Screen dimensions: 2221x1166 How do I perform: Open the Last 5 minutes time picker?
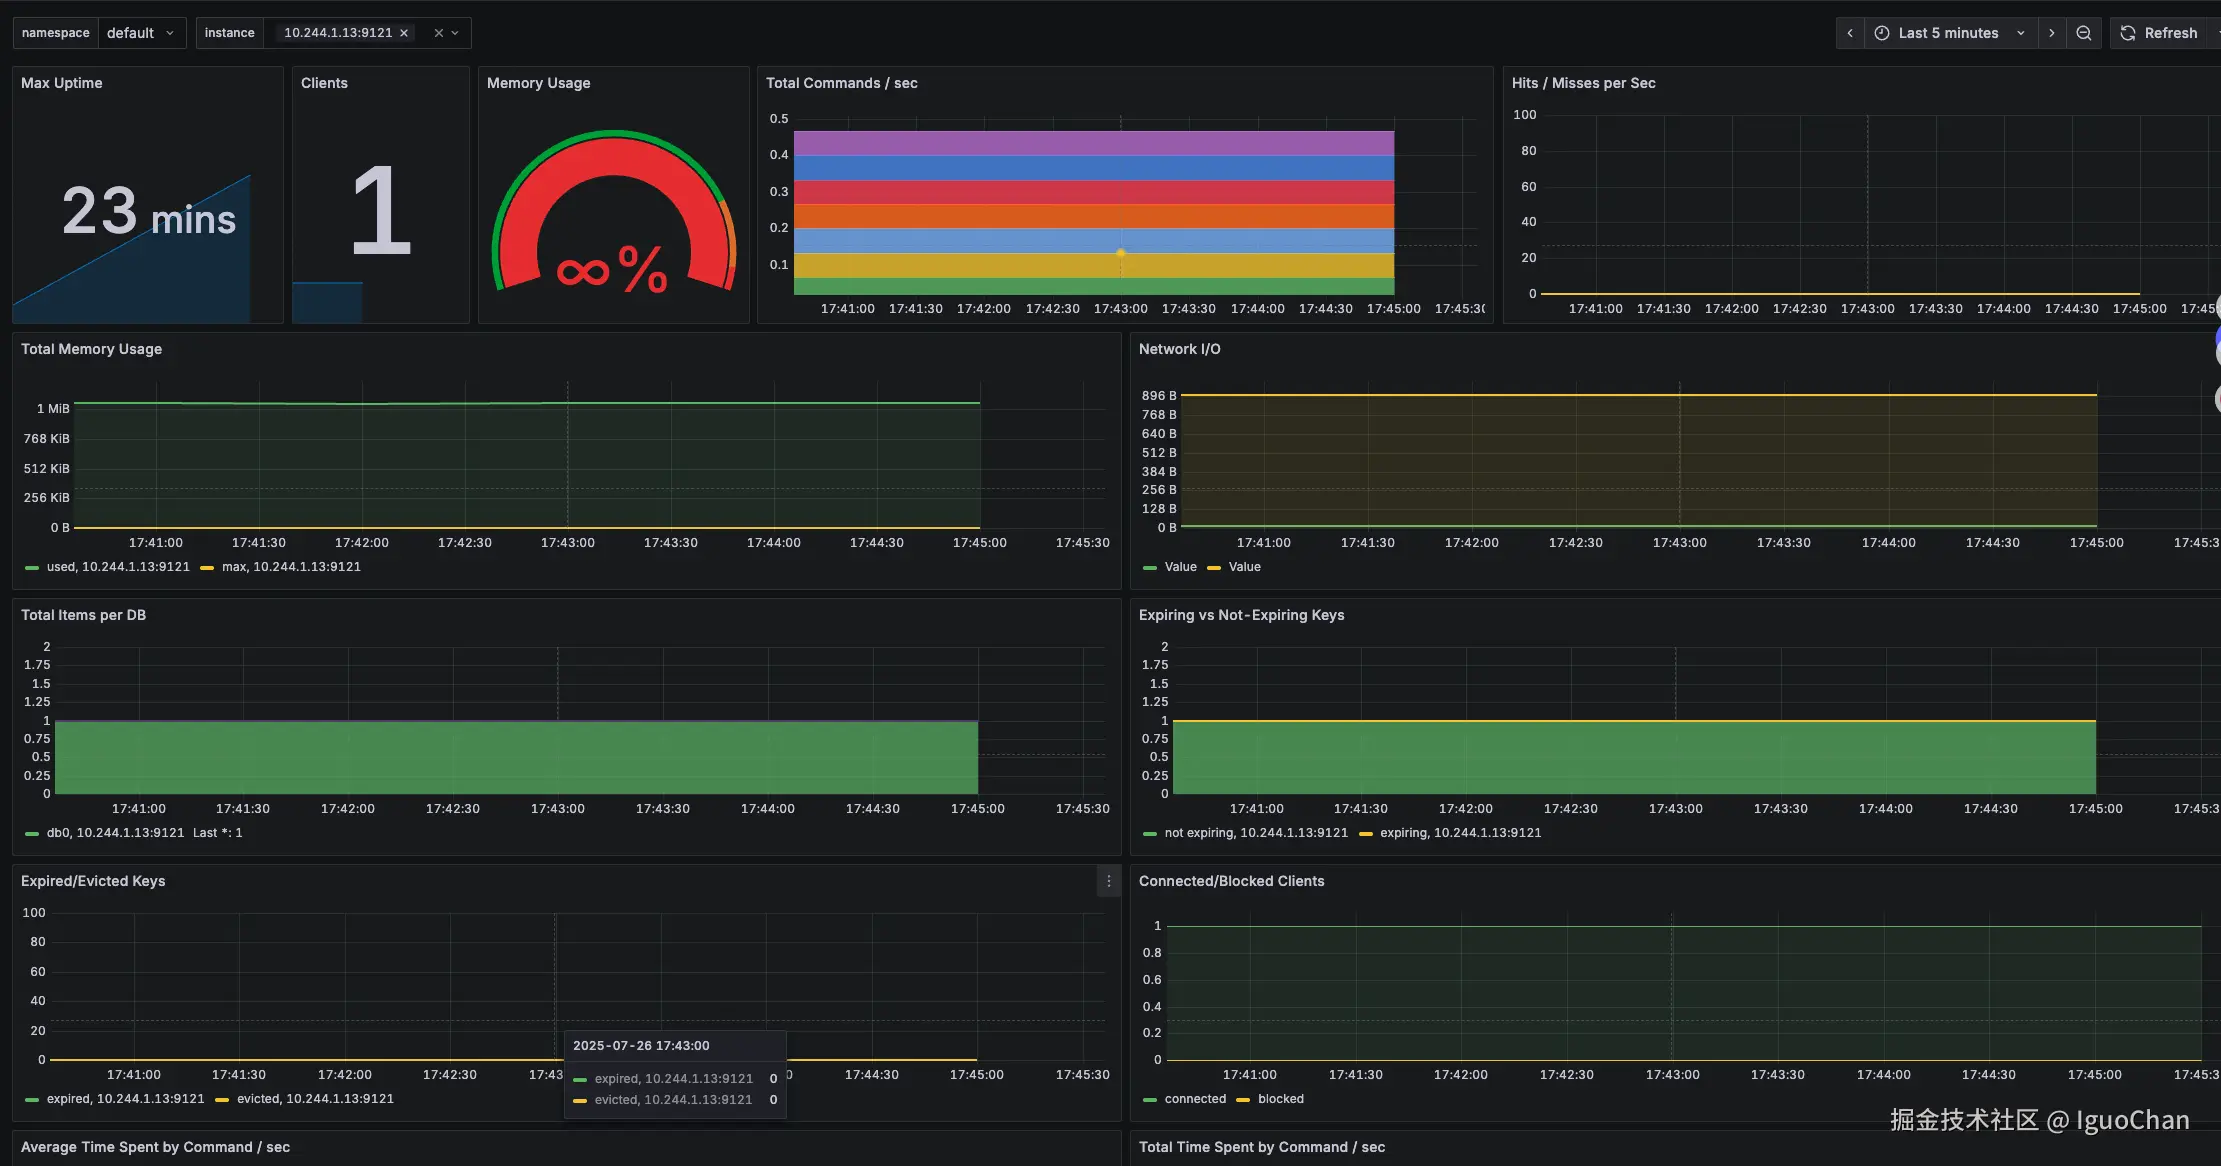[x=1948, y=33]
